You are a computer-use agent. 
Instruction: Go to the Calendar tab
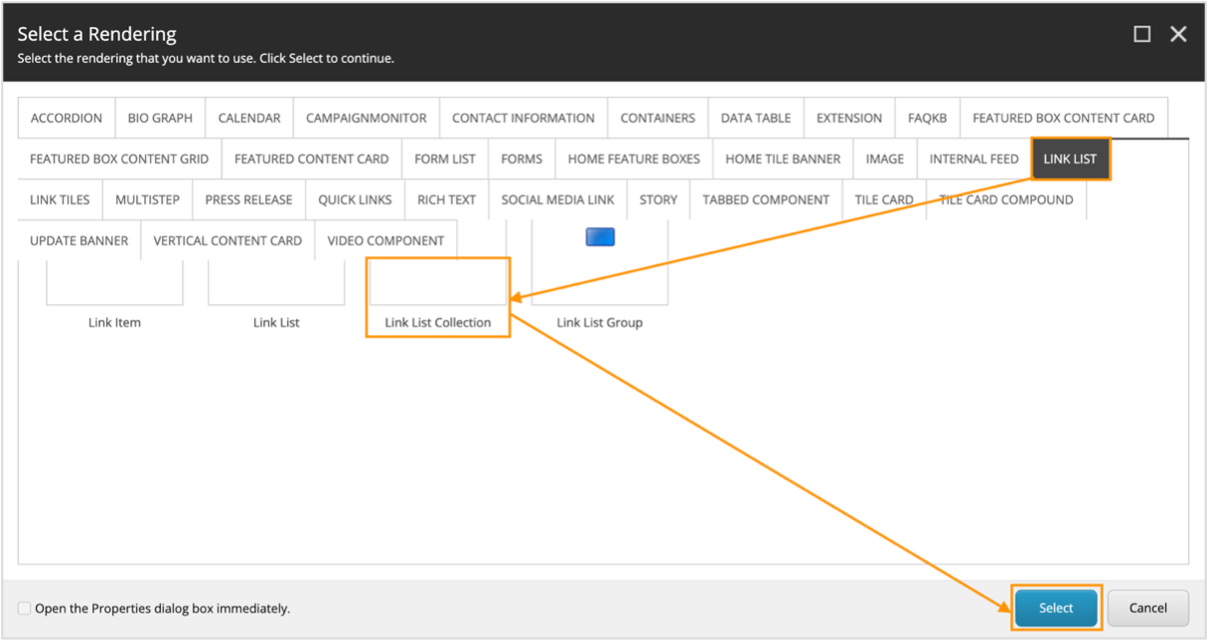point(249,118)
